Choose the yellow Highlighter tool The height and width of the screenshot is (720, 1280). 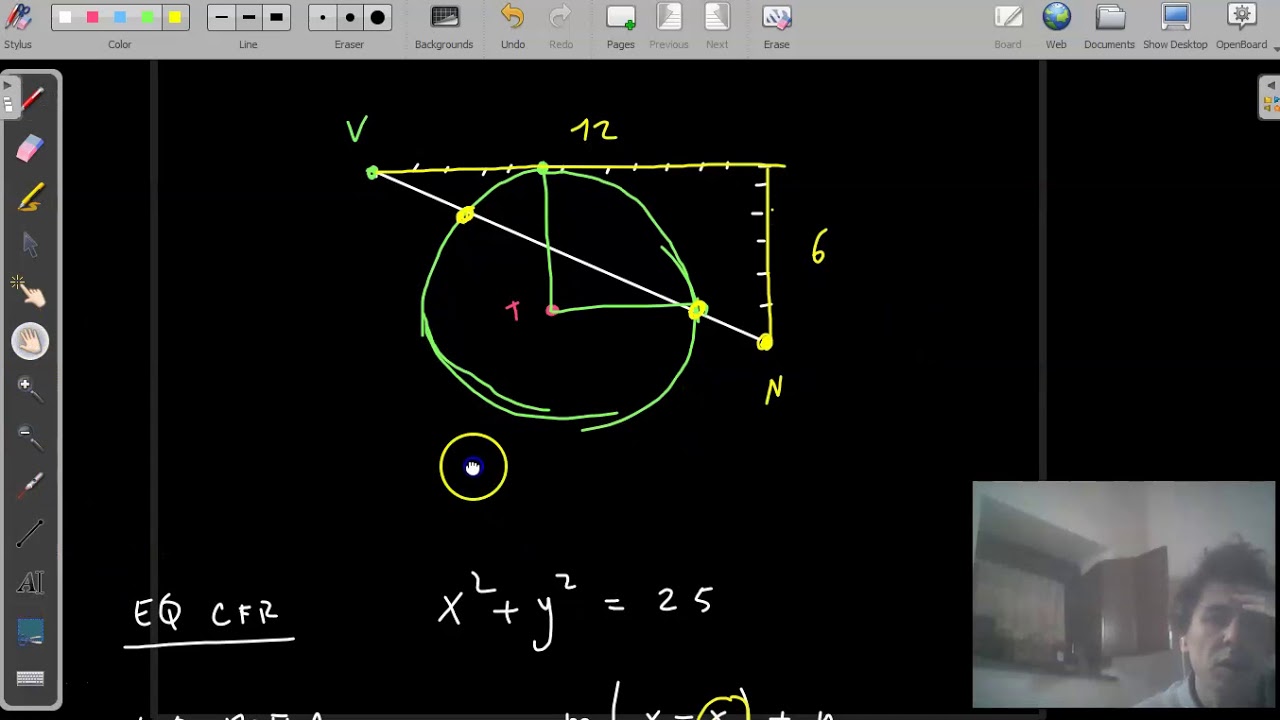[30, 197]
